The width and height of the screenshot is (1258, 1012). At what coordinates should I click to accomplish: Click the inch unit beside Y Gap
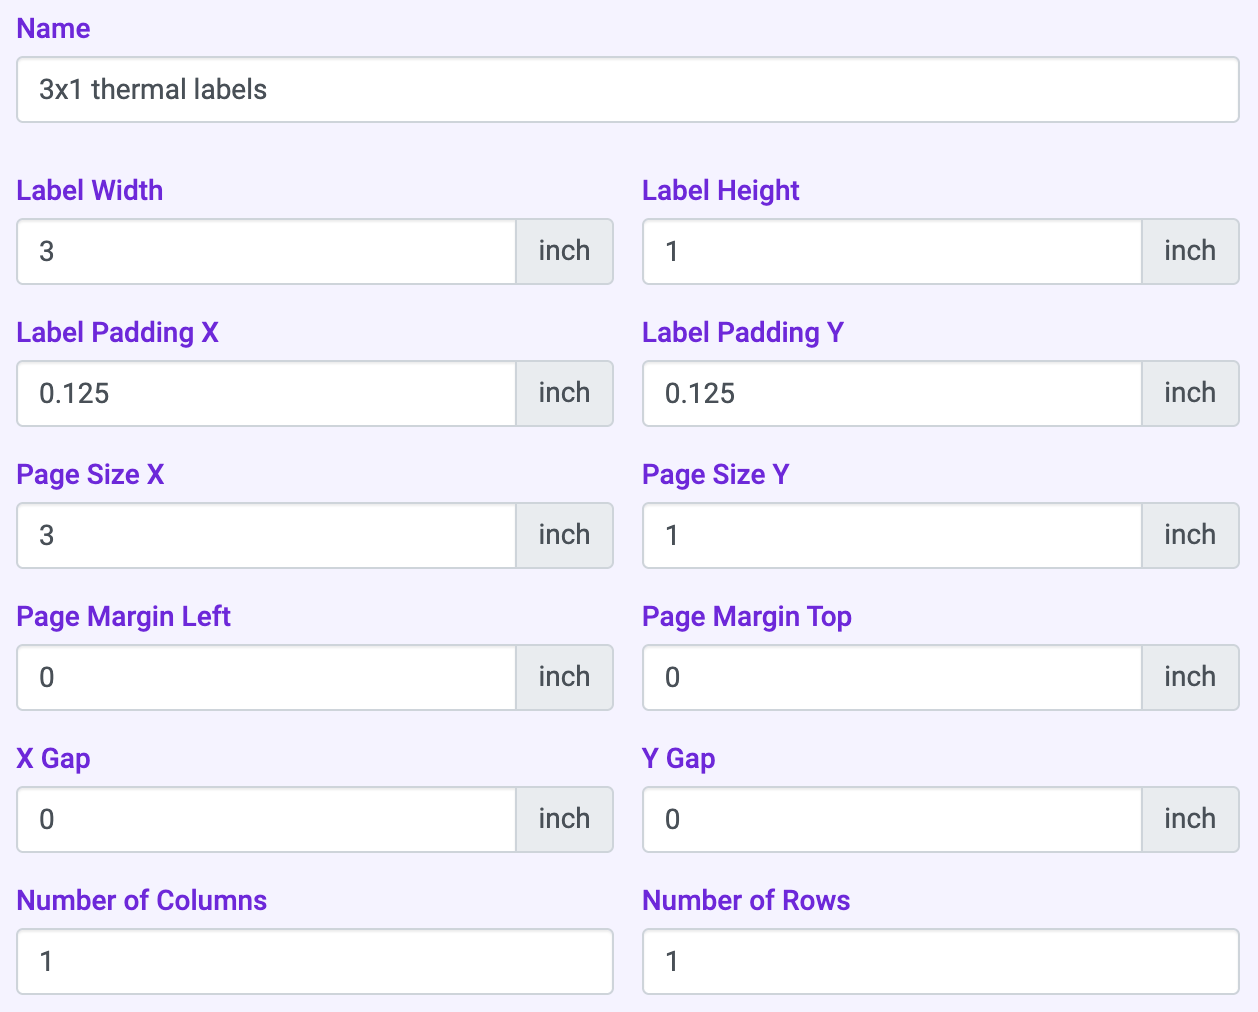1189,820
